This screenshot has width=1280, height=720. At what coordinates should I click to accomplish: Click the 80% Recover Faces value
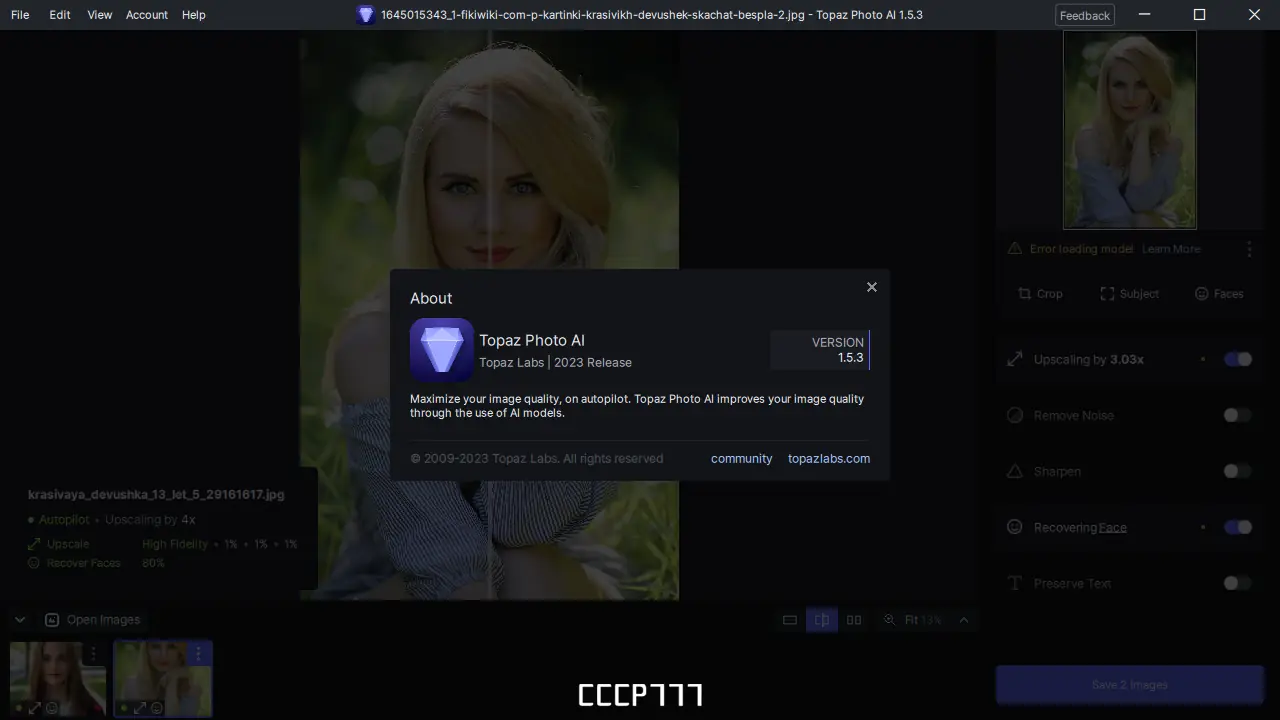click(153, 563)
